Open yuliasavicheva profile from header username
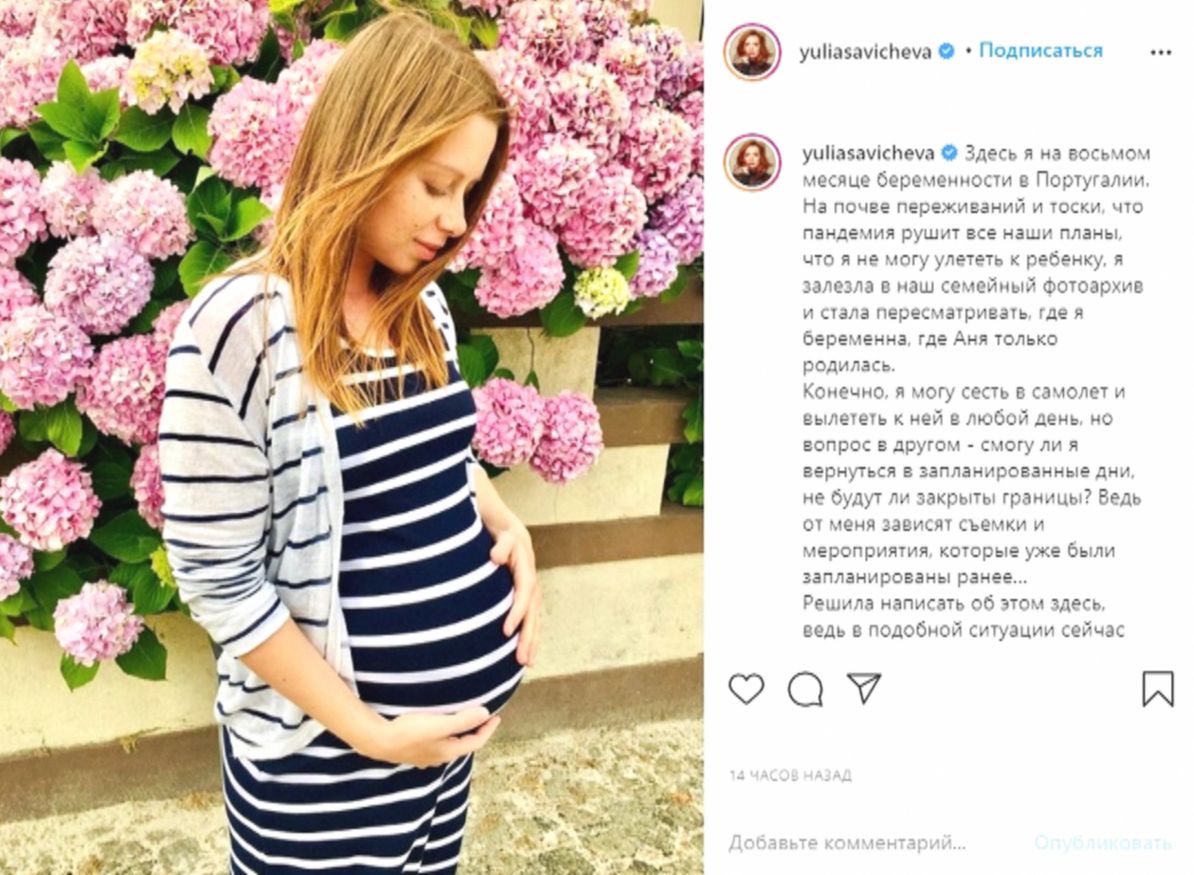 click(865, 52)
